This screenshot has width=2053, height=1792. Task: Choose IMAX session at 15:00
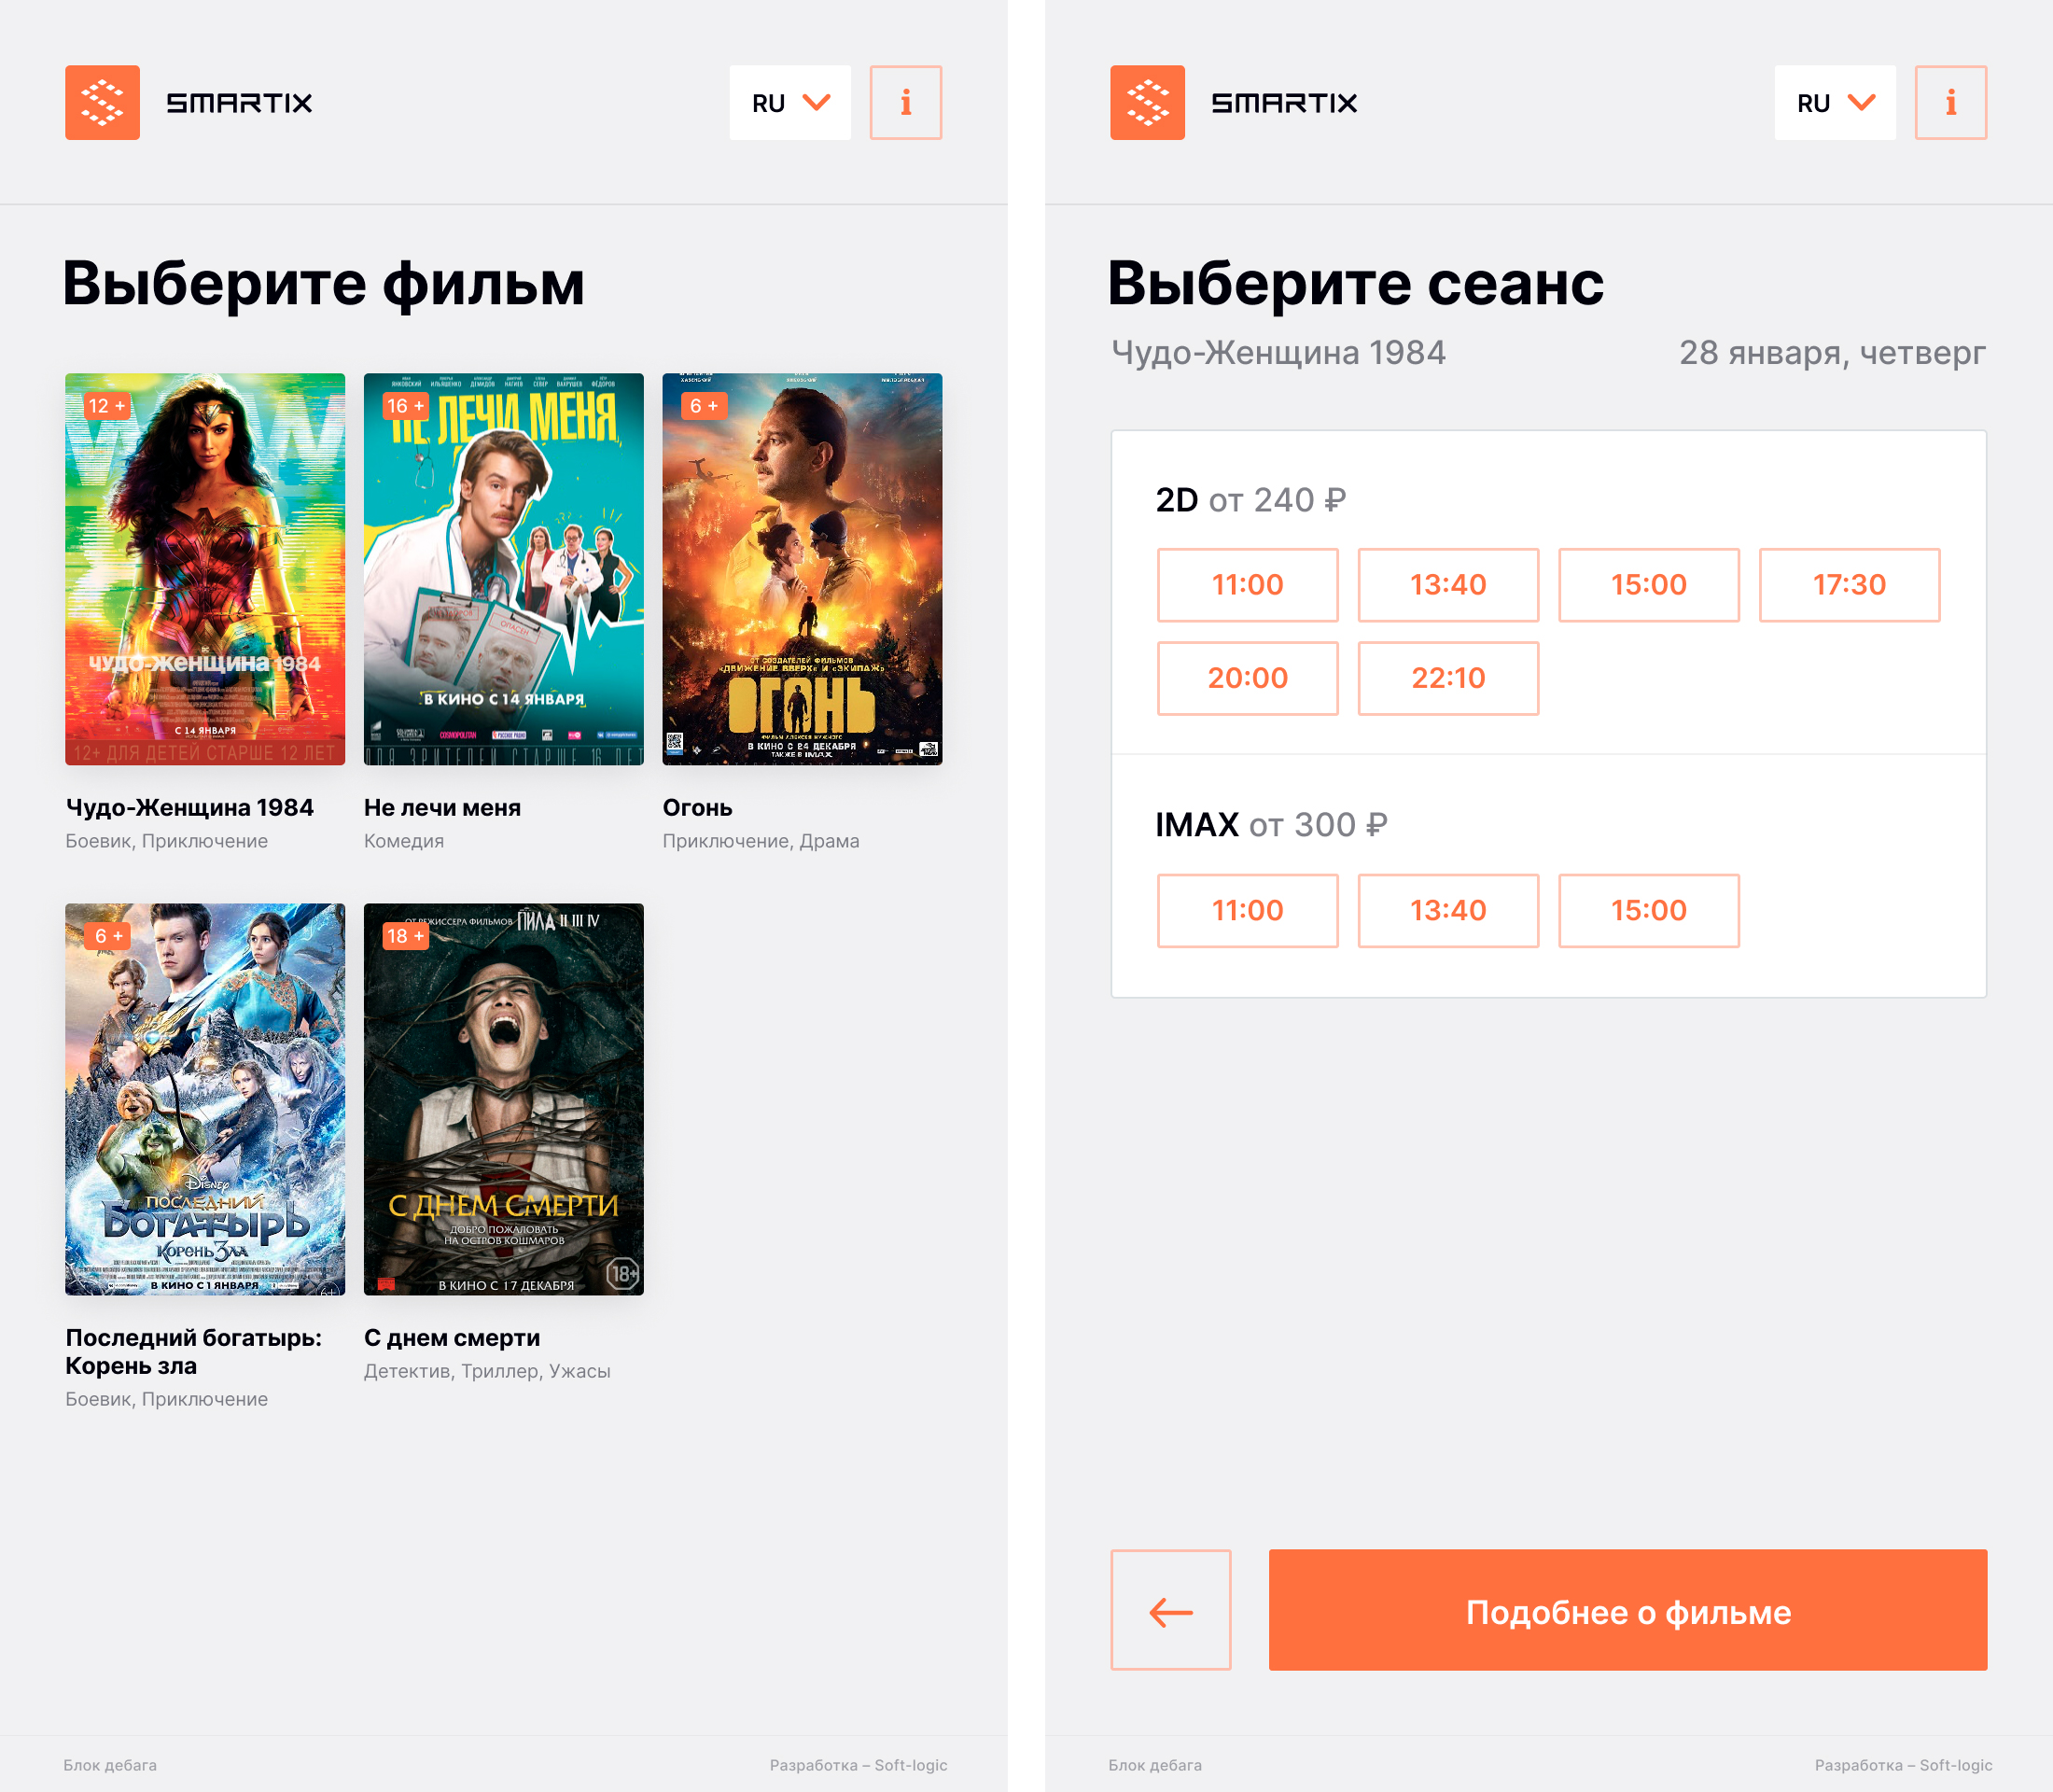point(1649,910)
